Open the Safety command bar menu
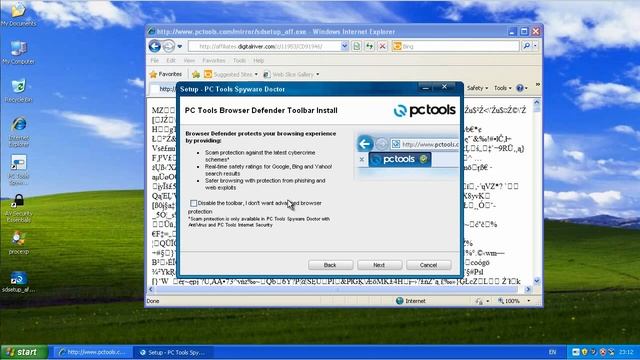Image resolution: width=640 pixels, height=360 pixels. tap(477, 88)
